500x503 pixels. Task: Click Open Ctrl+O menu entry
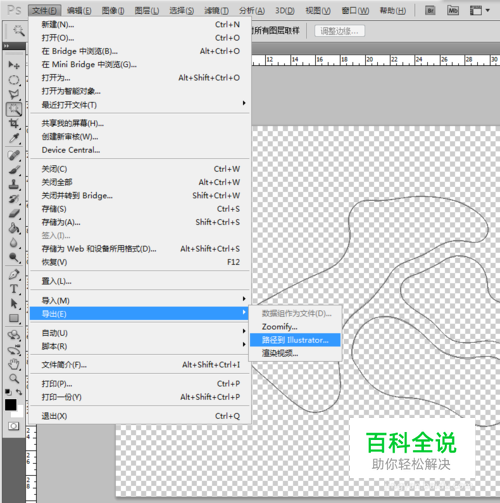click(140, 38)
